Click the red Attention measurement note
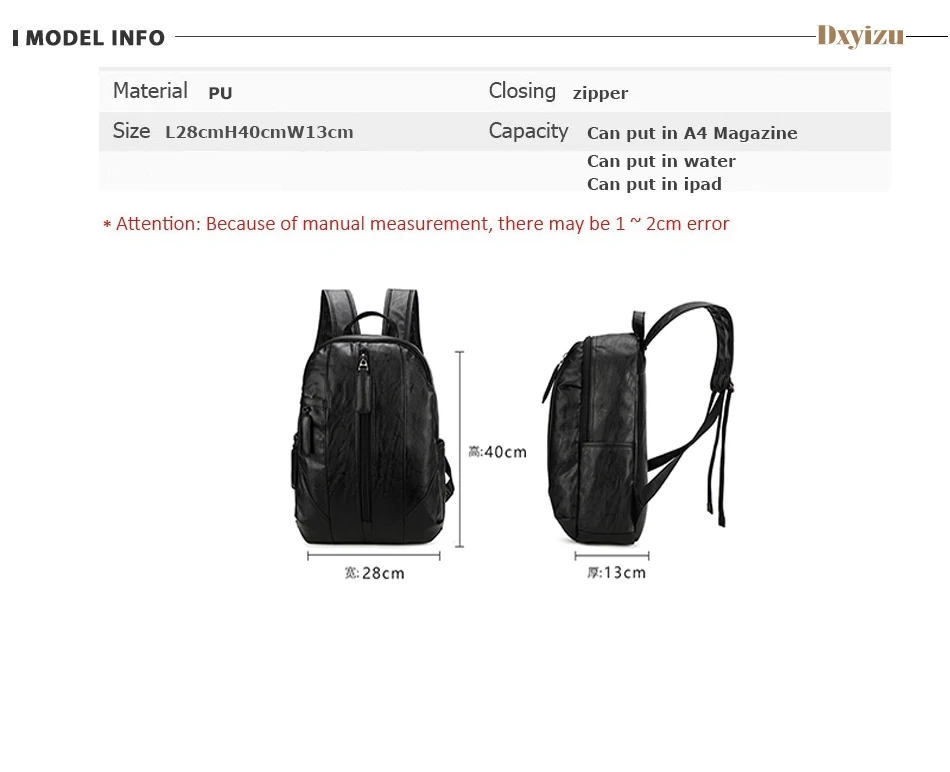The image size is (950, 772). point(416,224)
